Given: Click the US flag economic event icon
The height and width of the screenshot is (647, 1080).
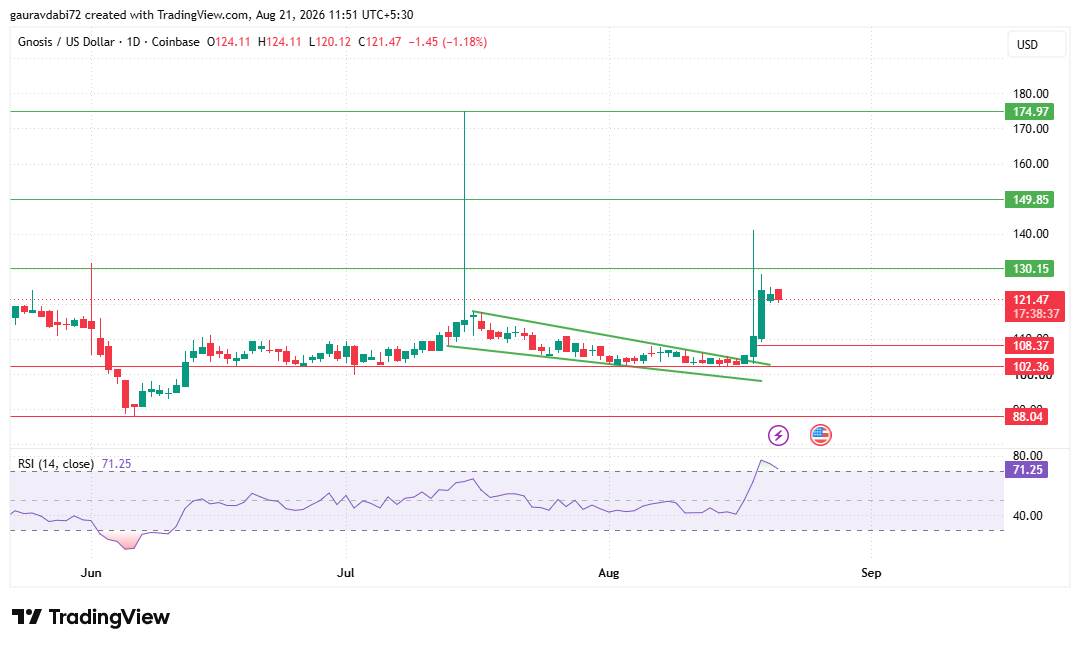Looking at the screenshot, I should coord(820,435).
